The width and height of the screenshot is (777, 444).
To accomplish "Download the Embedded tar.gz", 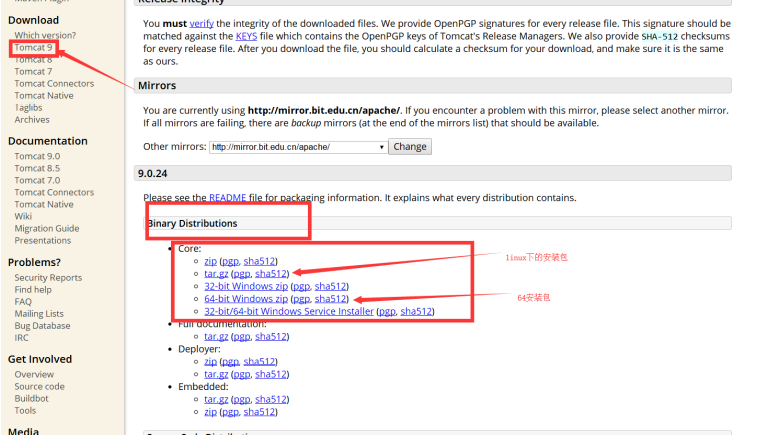I will [x=216, y=399].
